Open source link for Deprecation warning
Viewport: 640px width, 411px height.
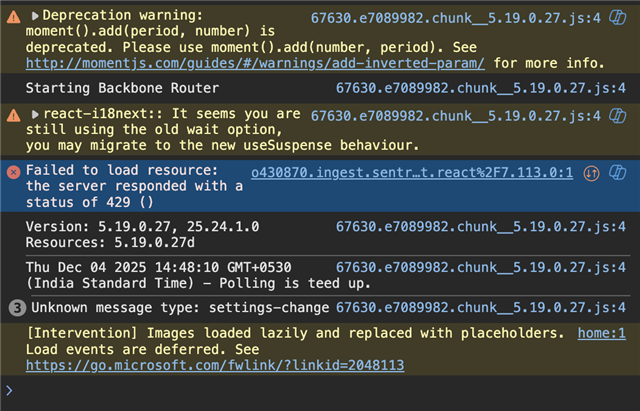coord(468,17)
